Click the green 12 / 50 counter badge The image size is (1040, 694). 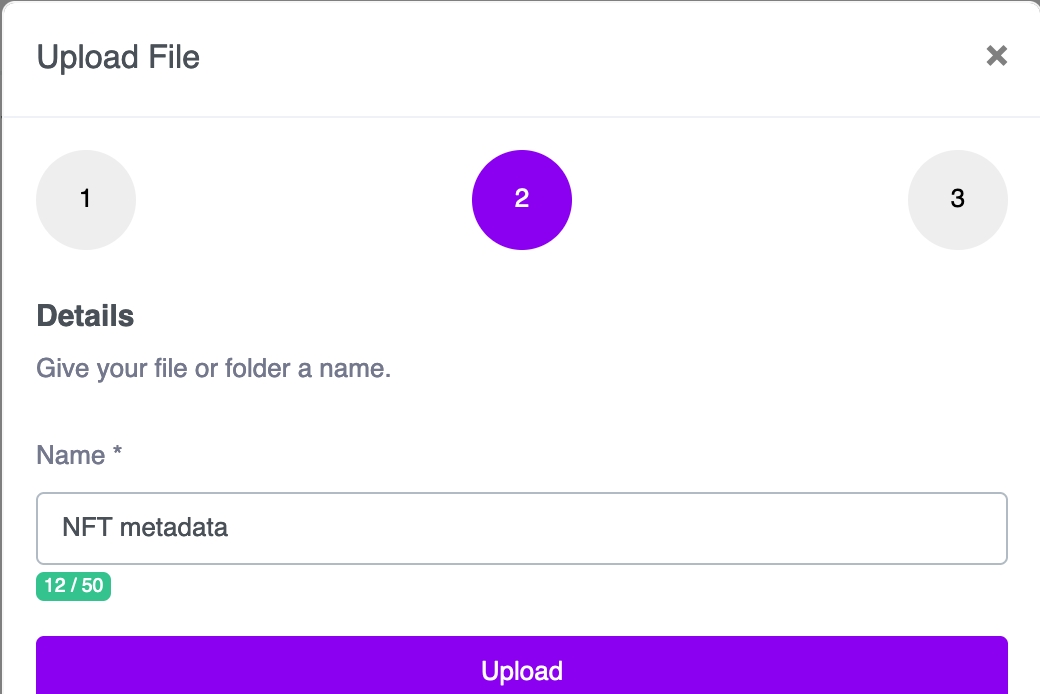(x=73, y=586)
